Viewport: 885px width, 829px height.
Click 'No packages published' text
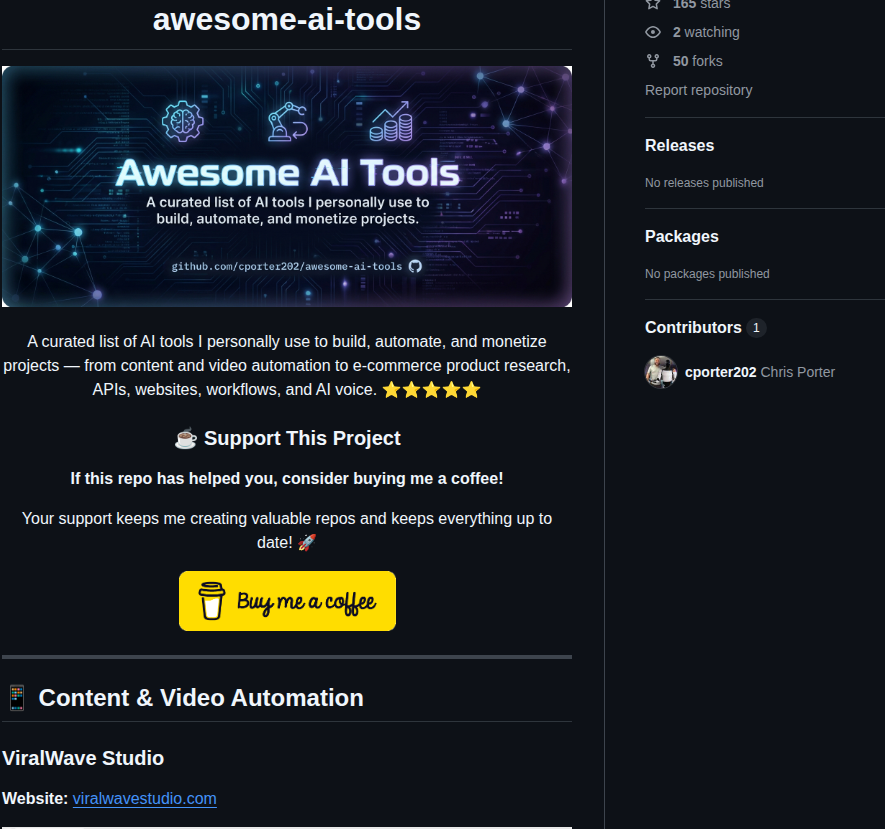tap(707, 274)
